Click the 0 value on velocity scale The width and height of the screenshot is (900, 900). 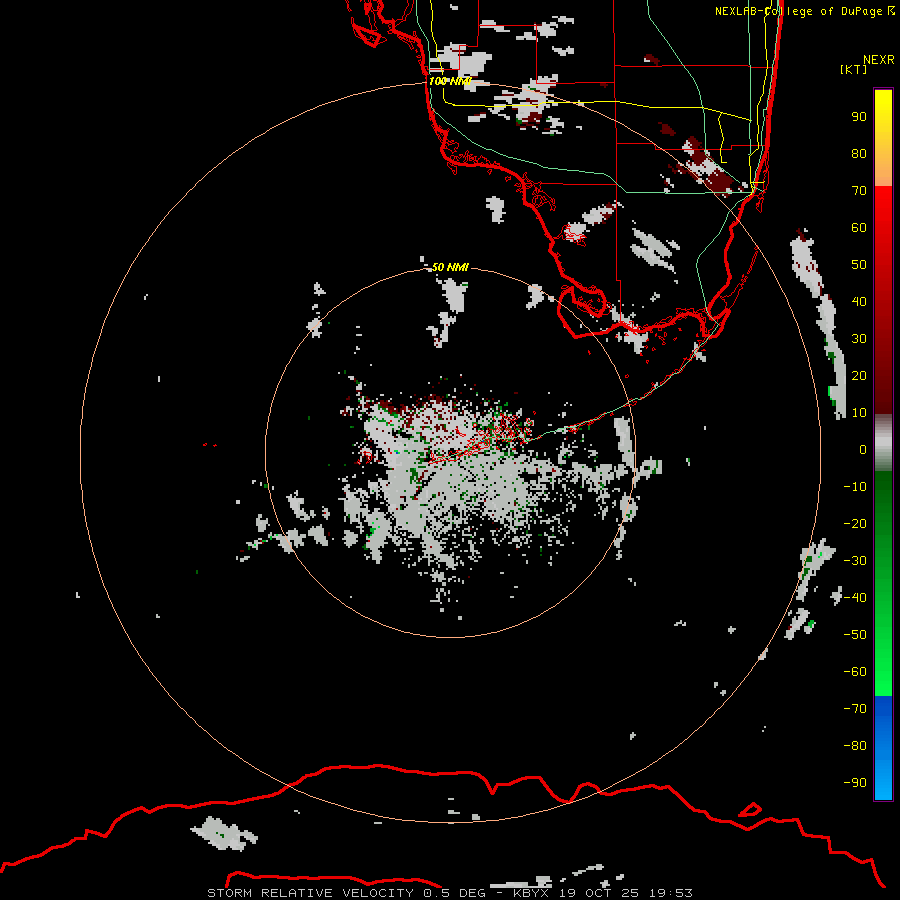(x=863, y=449)
